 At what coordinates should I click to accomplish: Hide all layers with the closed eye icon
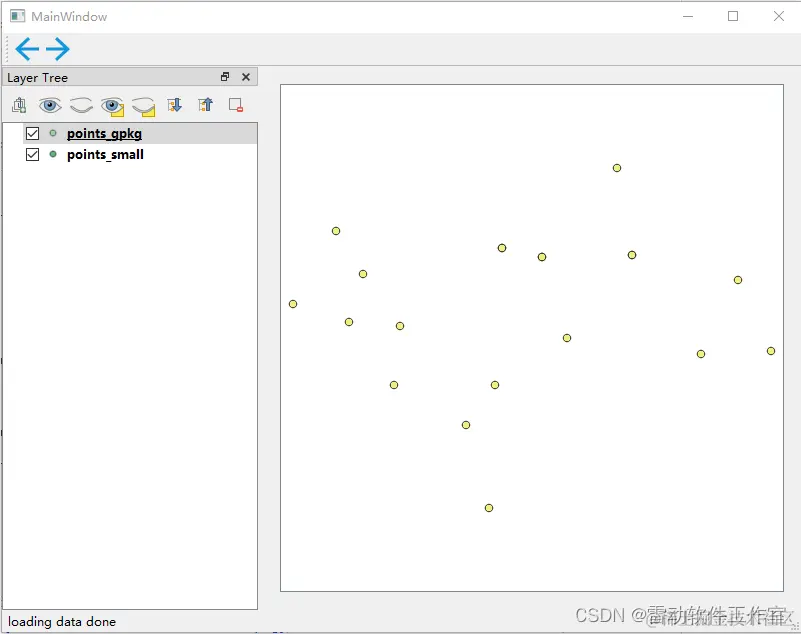coord(81,105)
